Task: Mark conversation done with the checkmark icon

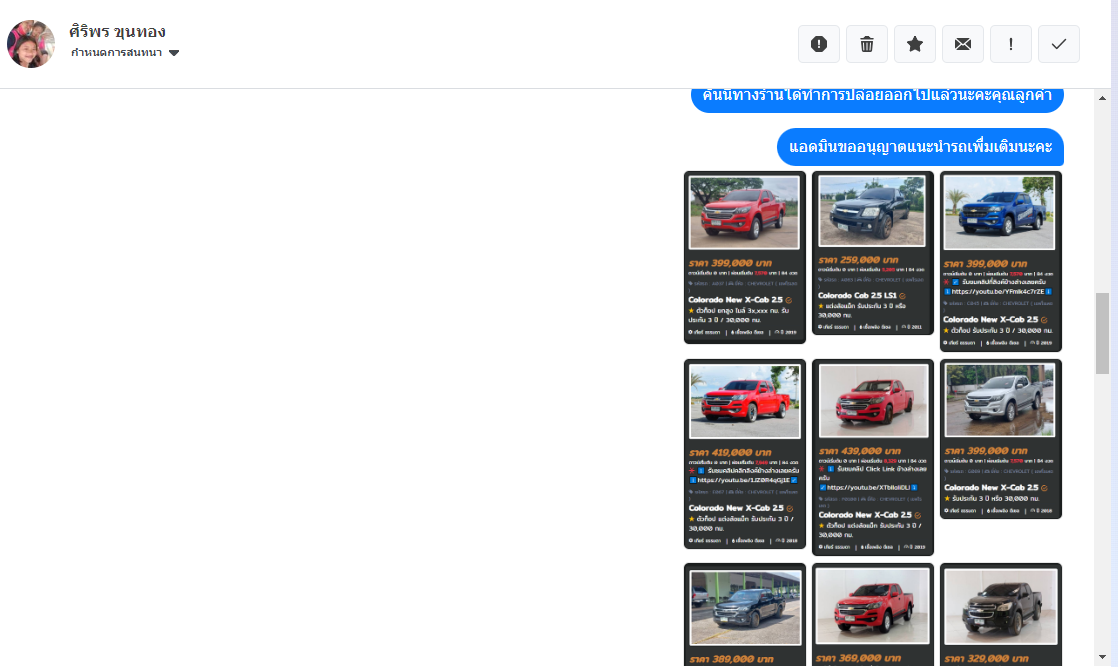Action: coord(1058,44)
